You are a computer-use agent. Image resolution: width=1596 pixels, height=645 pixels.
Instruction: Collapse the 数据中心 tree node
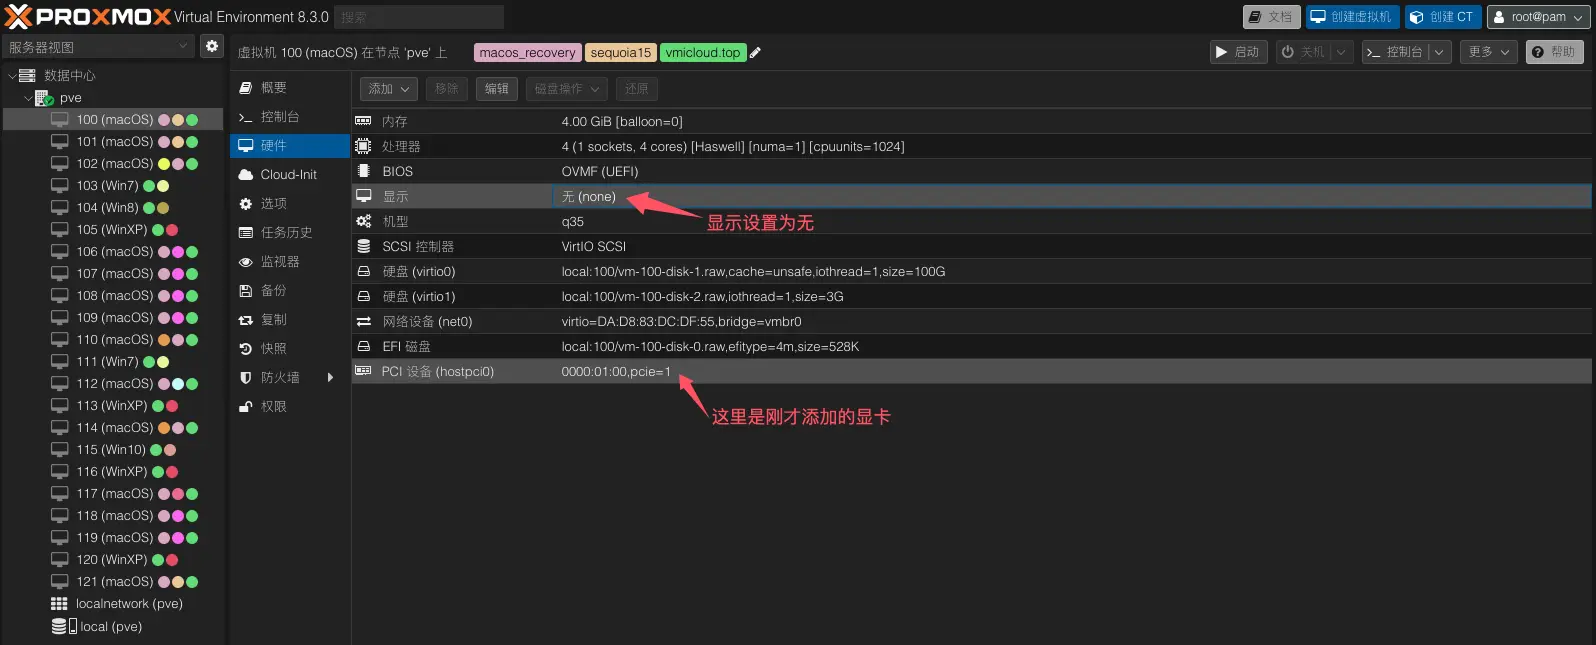tap(11, 75)
